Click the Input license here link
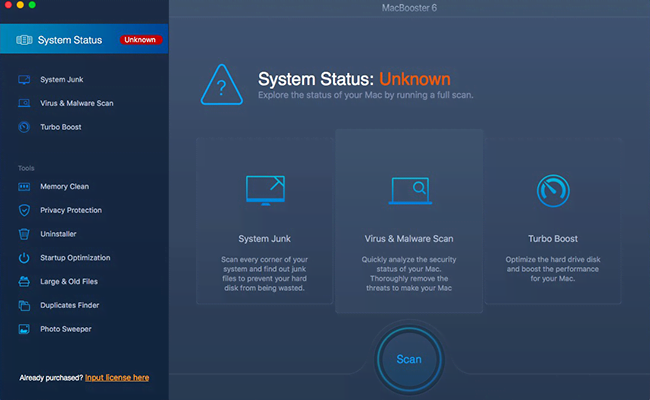The height and width of the screenshot is (400, 650). [117, 378]
